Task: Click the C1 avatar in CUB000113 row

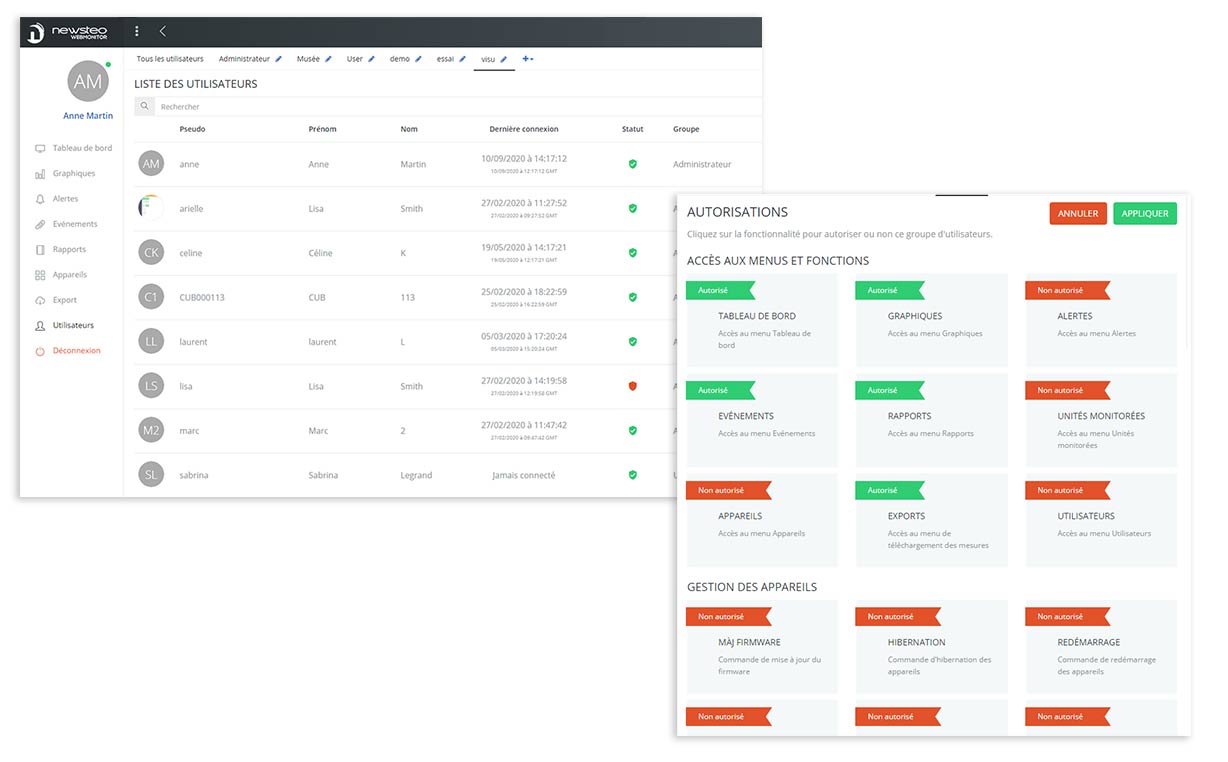Action: click(x=151, y=297)
